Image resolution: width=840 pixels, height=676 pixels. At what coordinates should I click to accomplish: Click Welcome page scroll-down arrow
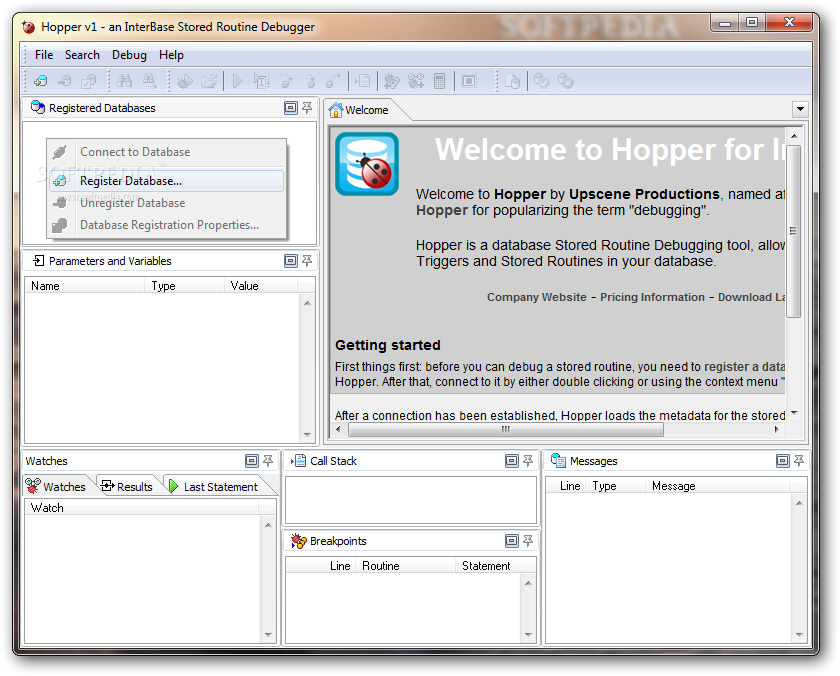[x=794, y=413]
